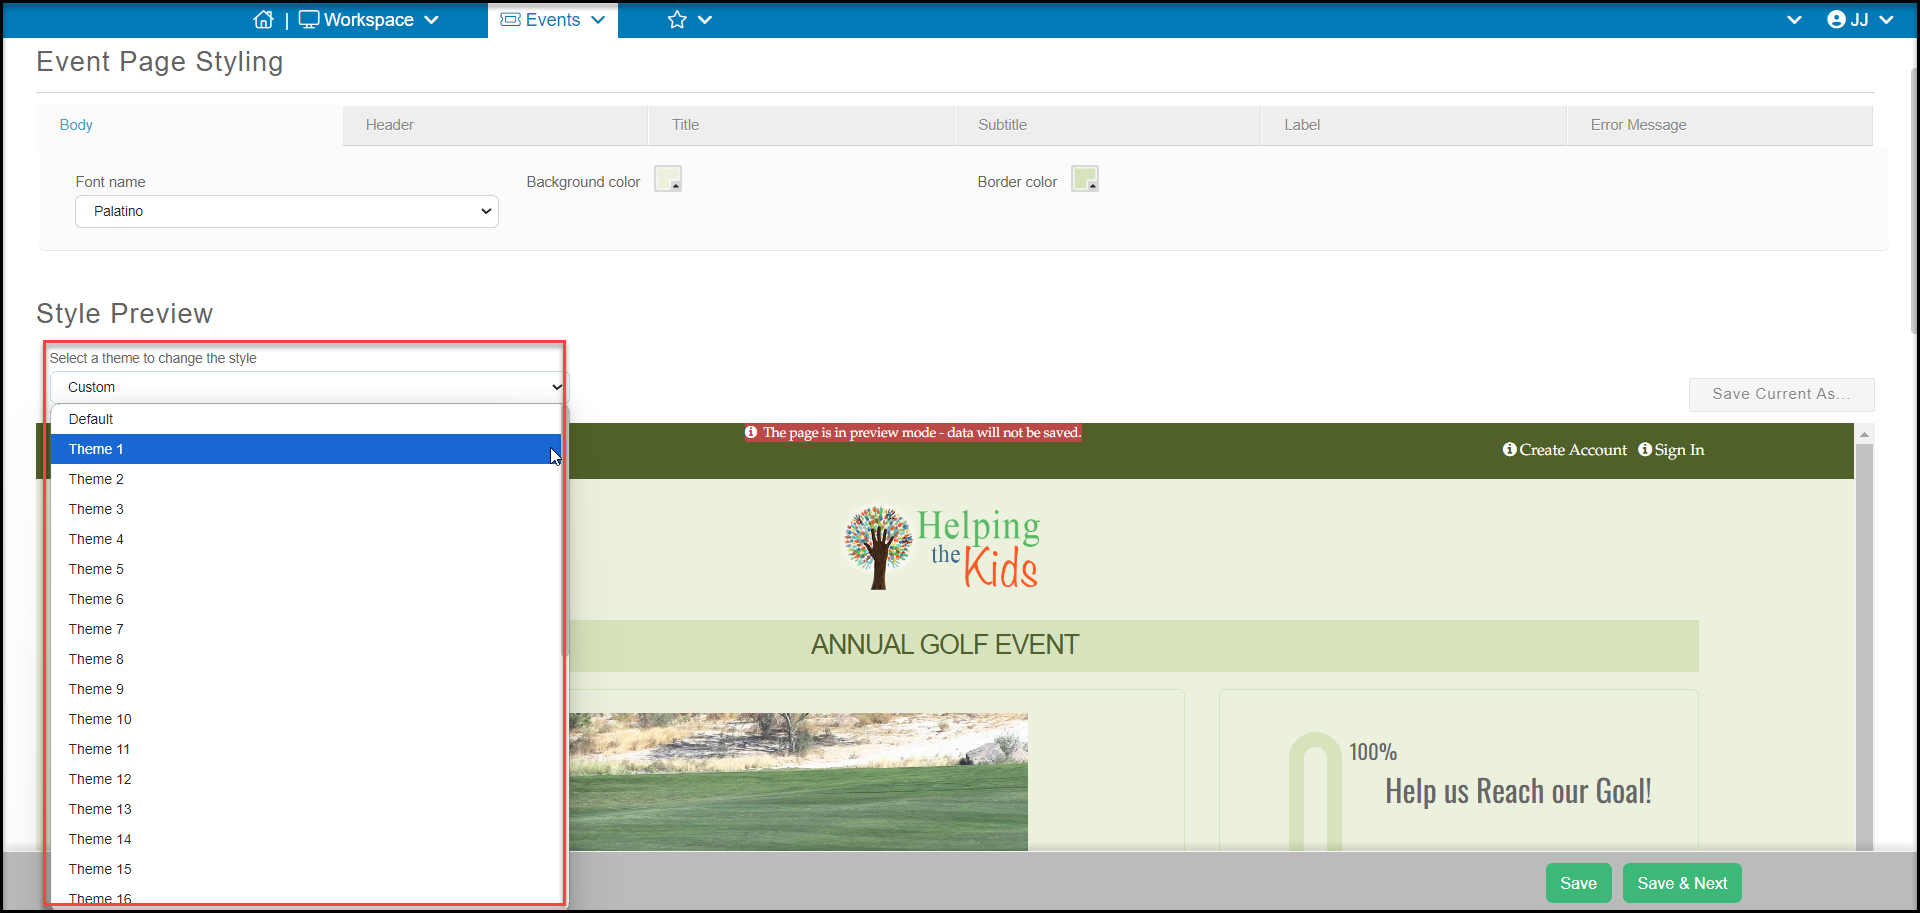Click the JJ user profile icon
The image size is (1920, 913).
pos(1836,20)
